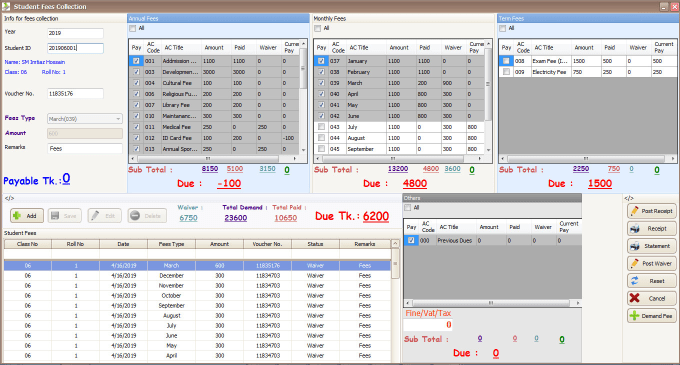680x365 pixels.
Task: Check the All checkbox in Others panel
Action: coord(408,208)
